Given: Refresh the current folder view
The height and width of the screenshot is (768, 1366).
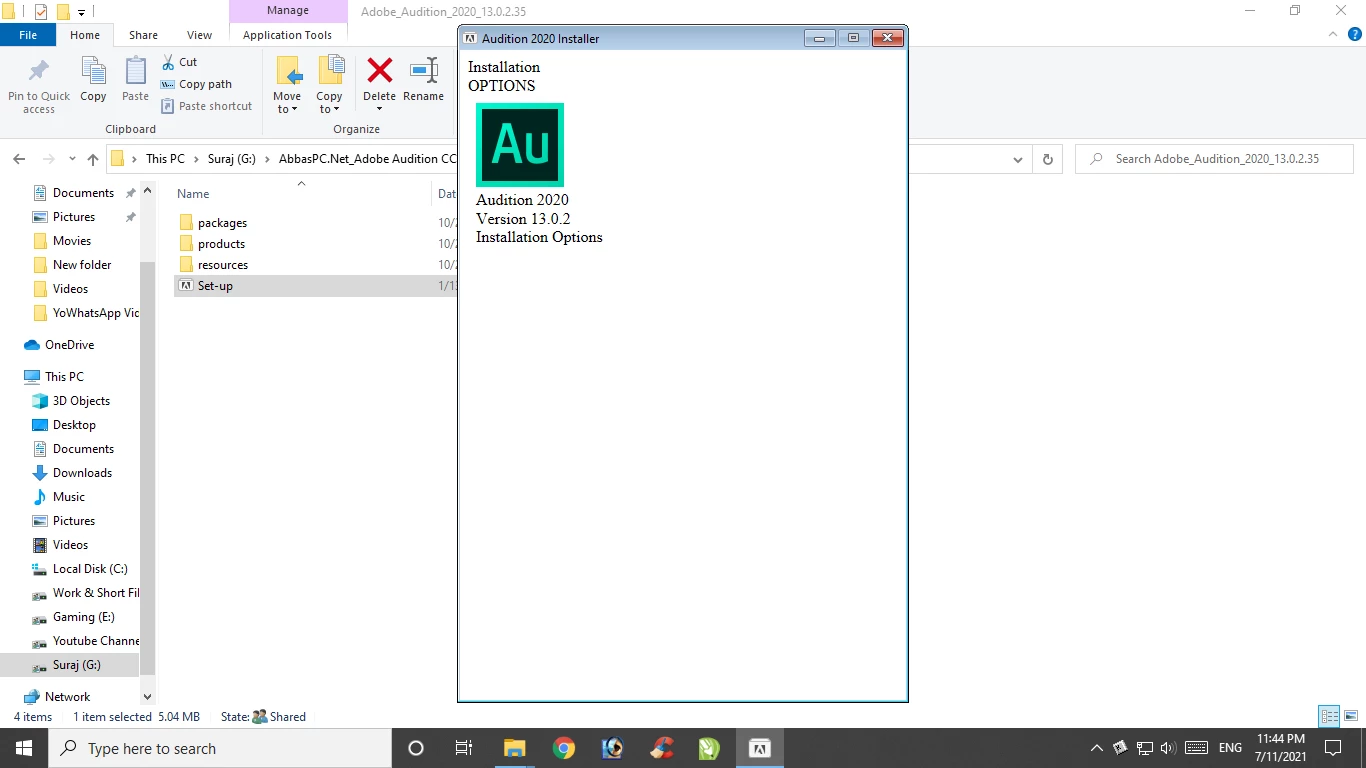Looking at the screenshot, I should [1047, 159].
